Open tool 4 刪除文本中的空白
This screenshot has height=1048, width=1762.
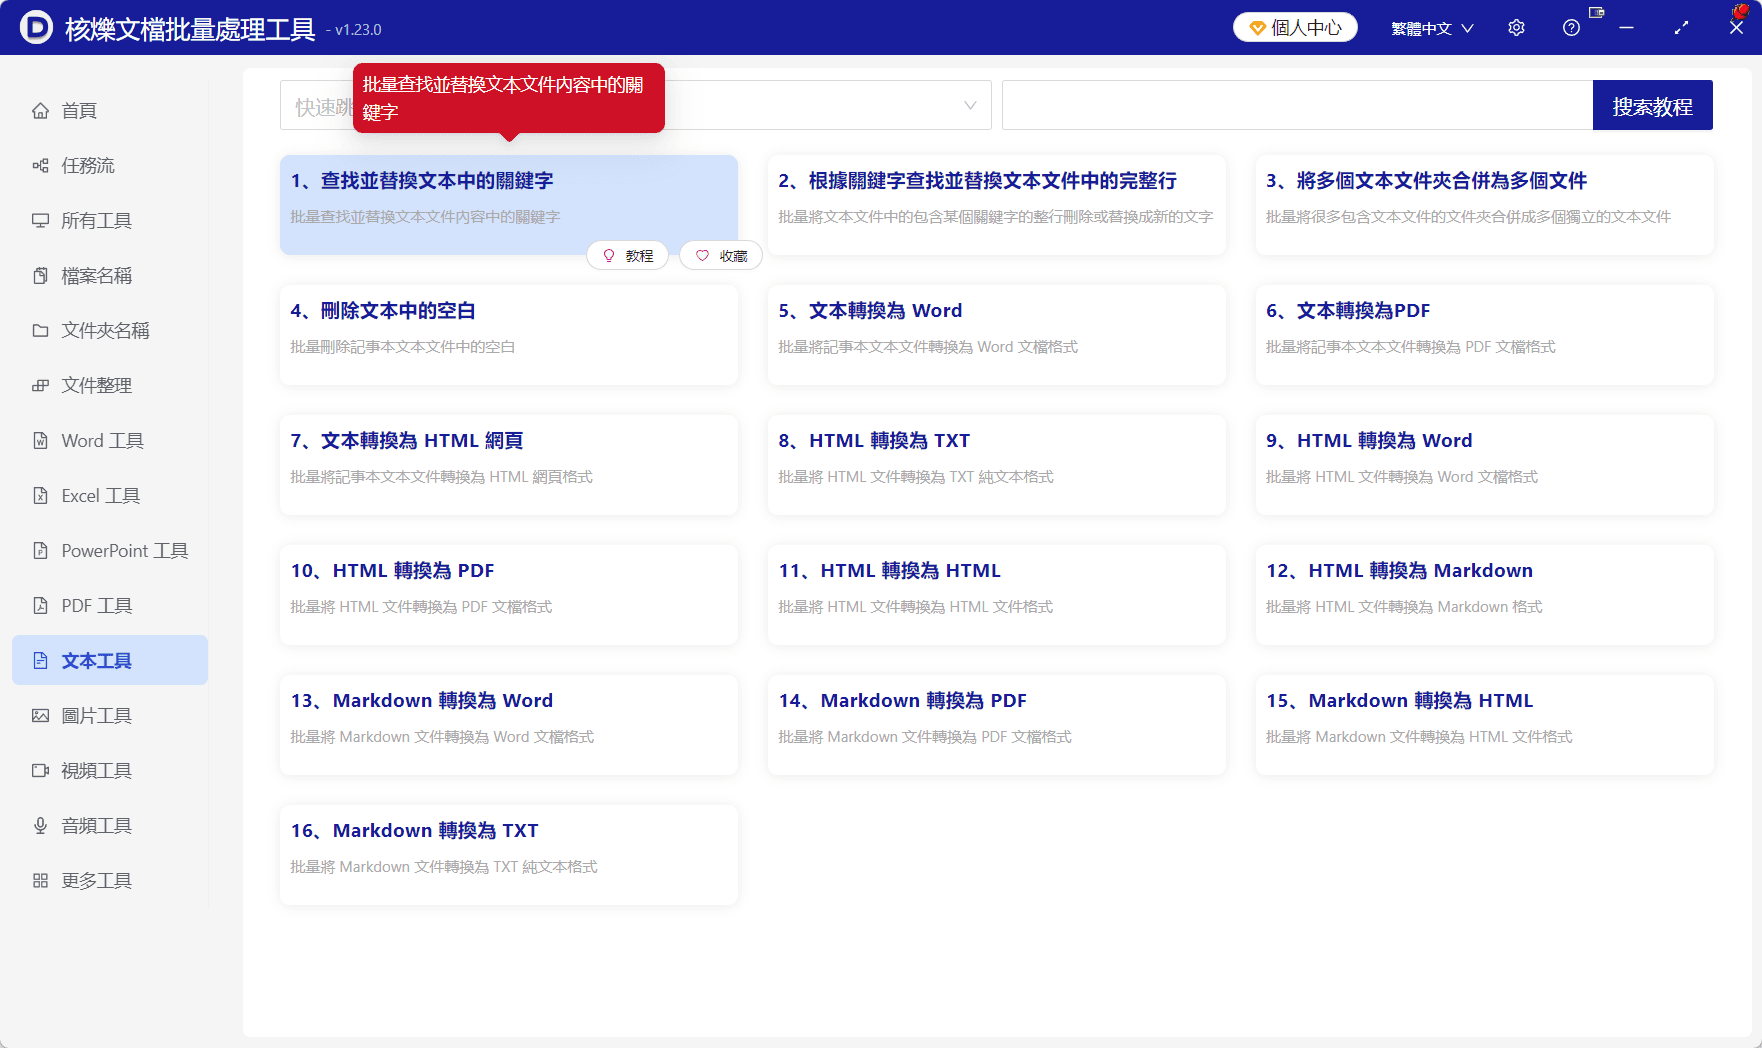tap(509, 334)
